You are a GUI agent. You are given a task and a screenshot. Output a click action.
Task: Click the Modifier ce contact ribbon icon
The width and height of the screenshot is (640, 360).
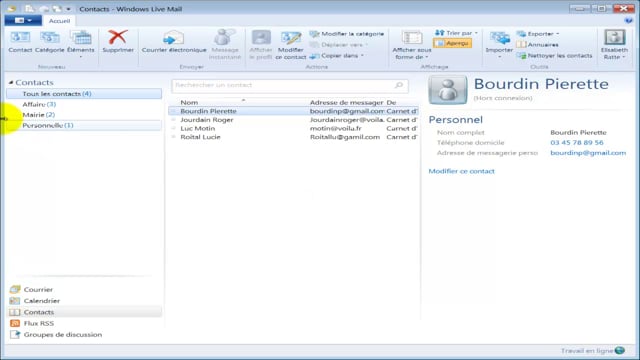click(291, 44)
